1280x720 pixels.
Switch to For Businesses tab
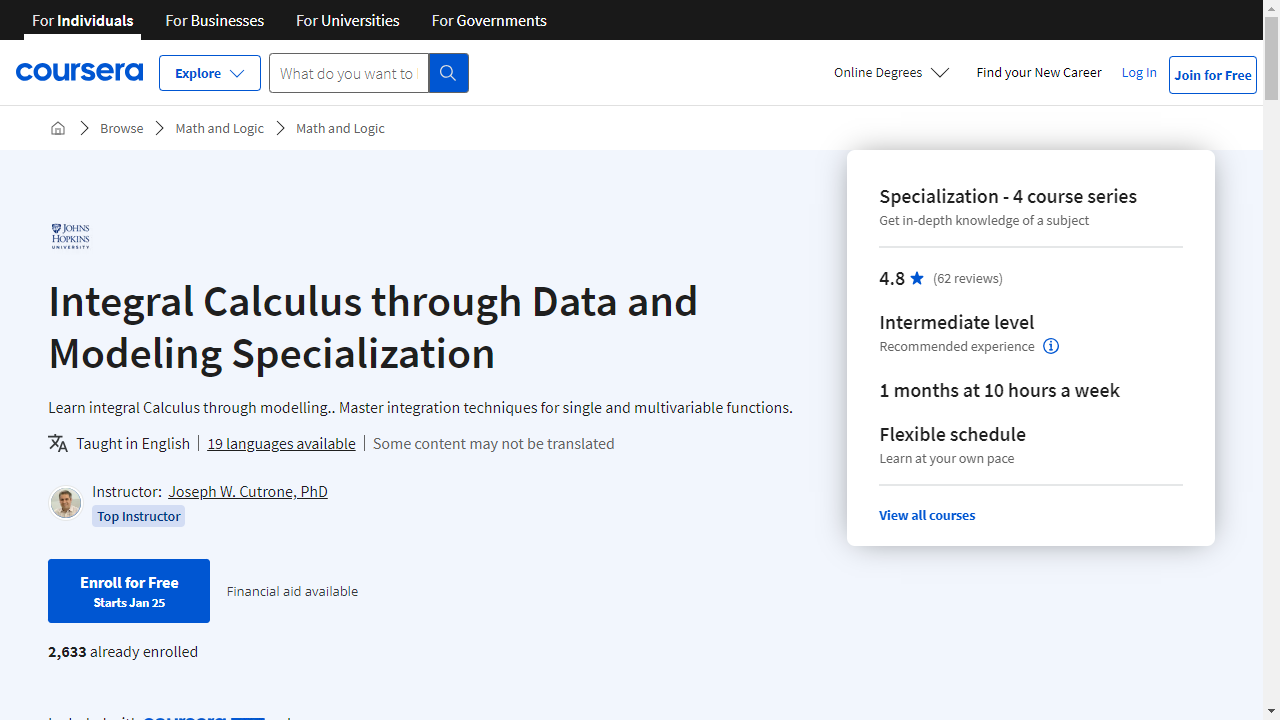click(215, 20)
